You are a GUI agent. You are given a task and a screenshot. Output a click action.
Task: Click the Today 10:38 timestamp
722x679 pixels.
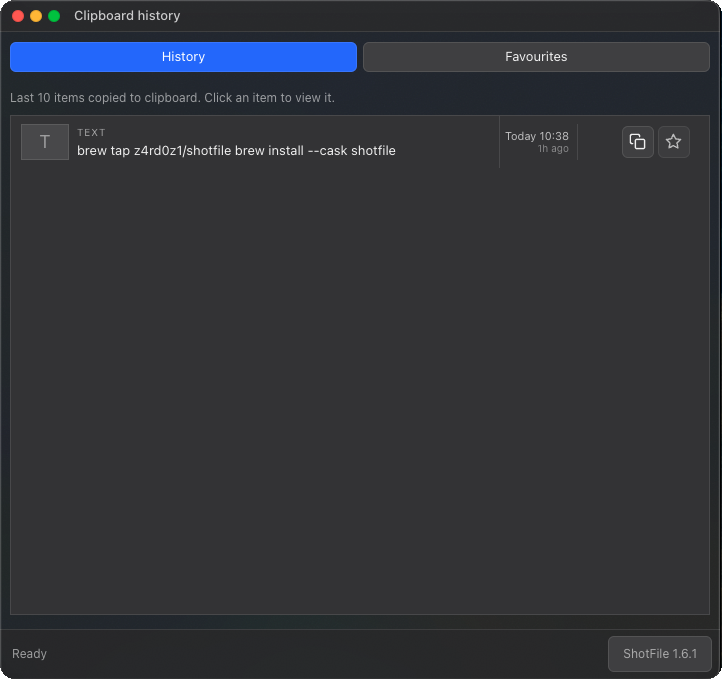coord(536,136)
